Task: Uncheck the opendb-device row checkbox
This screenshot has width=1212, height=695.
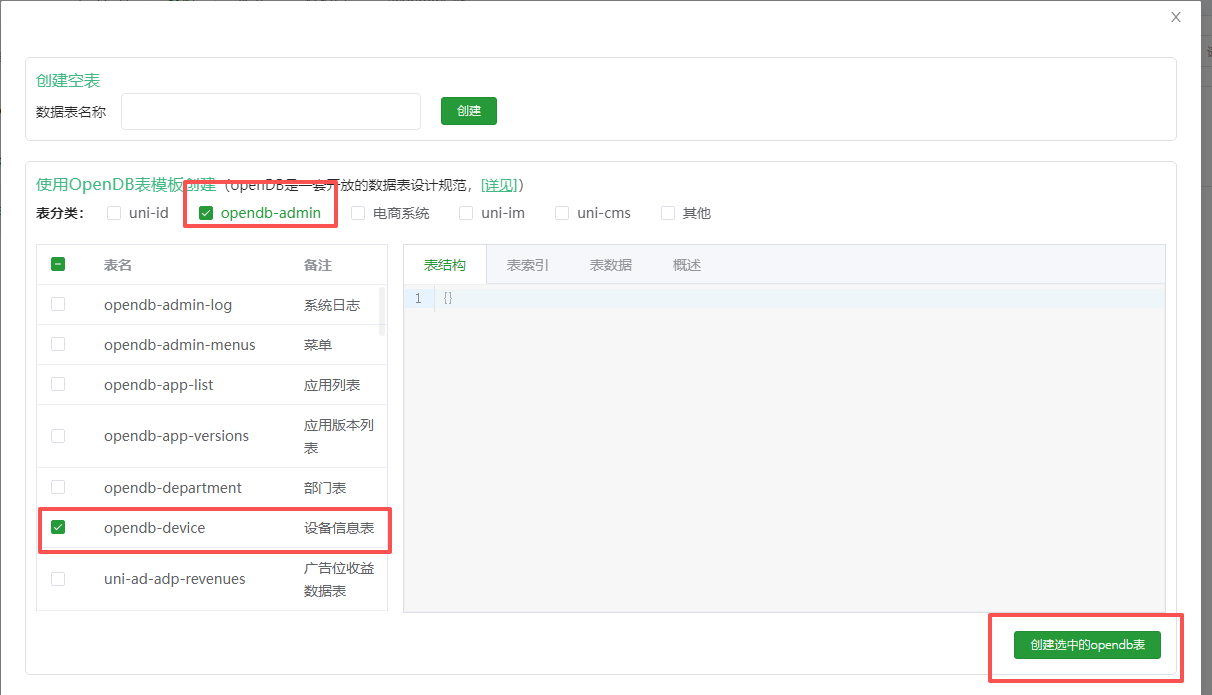Action: click(x=58, y=527)
